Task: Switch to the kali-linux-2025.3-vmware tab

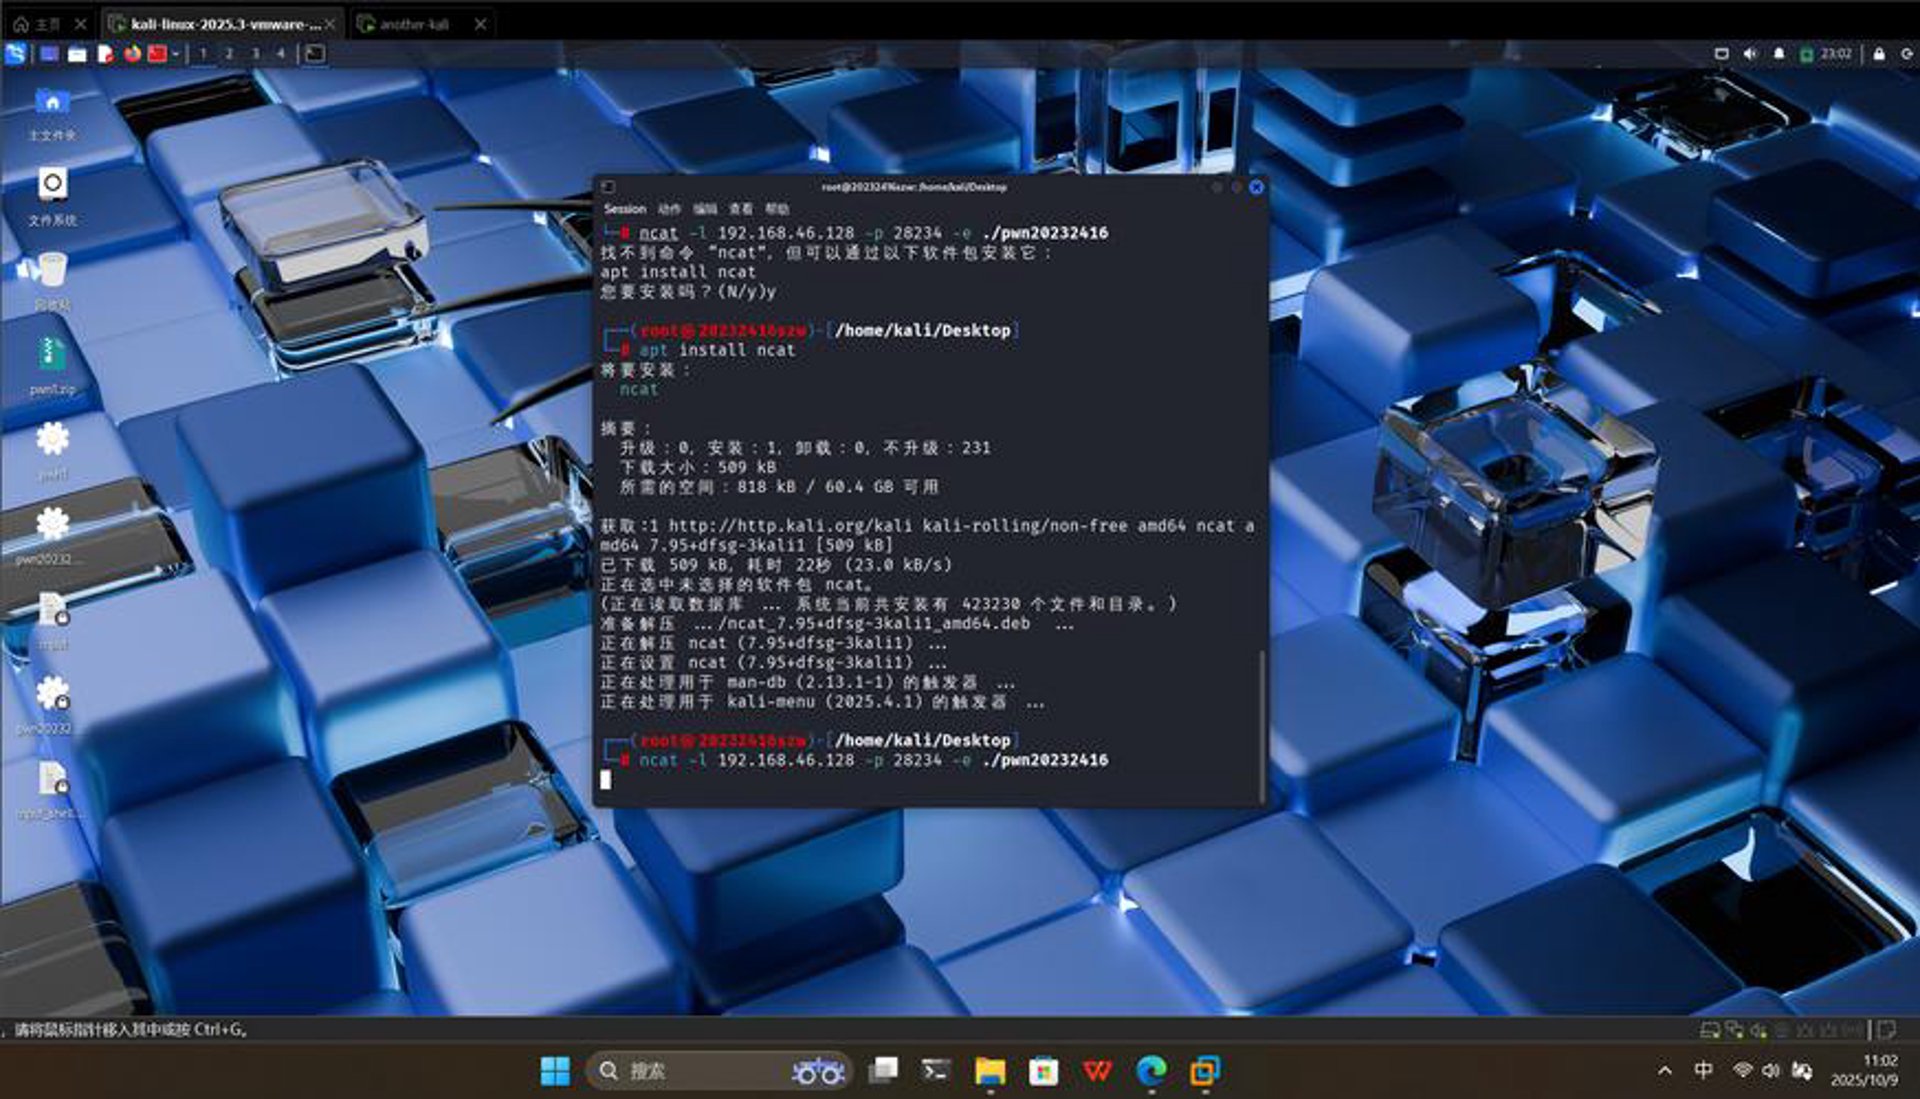Action: [x=224, y=24]
